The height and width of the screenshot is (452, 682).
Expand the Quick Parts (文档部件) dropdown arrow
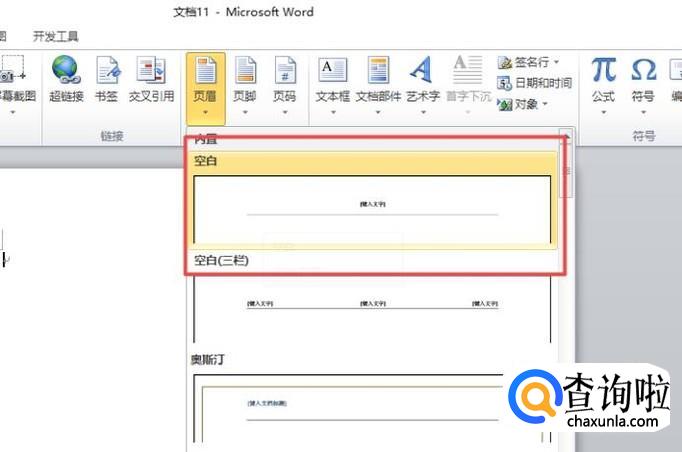[x=378, y=112]
